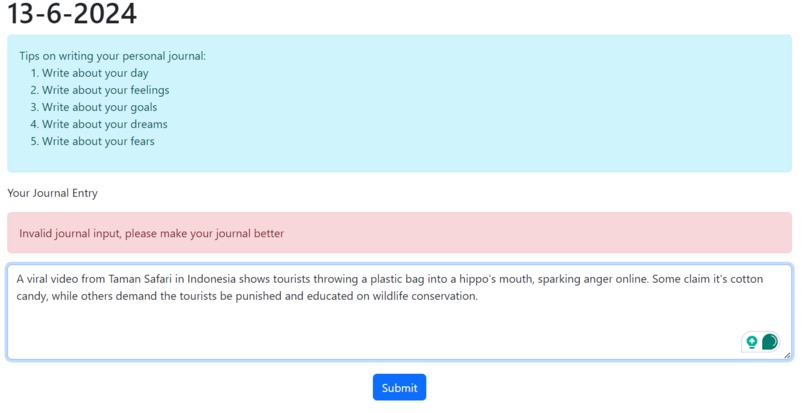
Task: Click 'Tips on writing your personal journal' heading
Action: [113, 56]
